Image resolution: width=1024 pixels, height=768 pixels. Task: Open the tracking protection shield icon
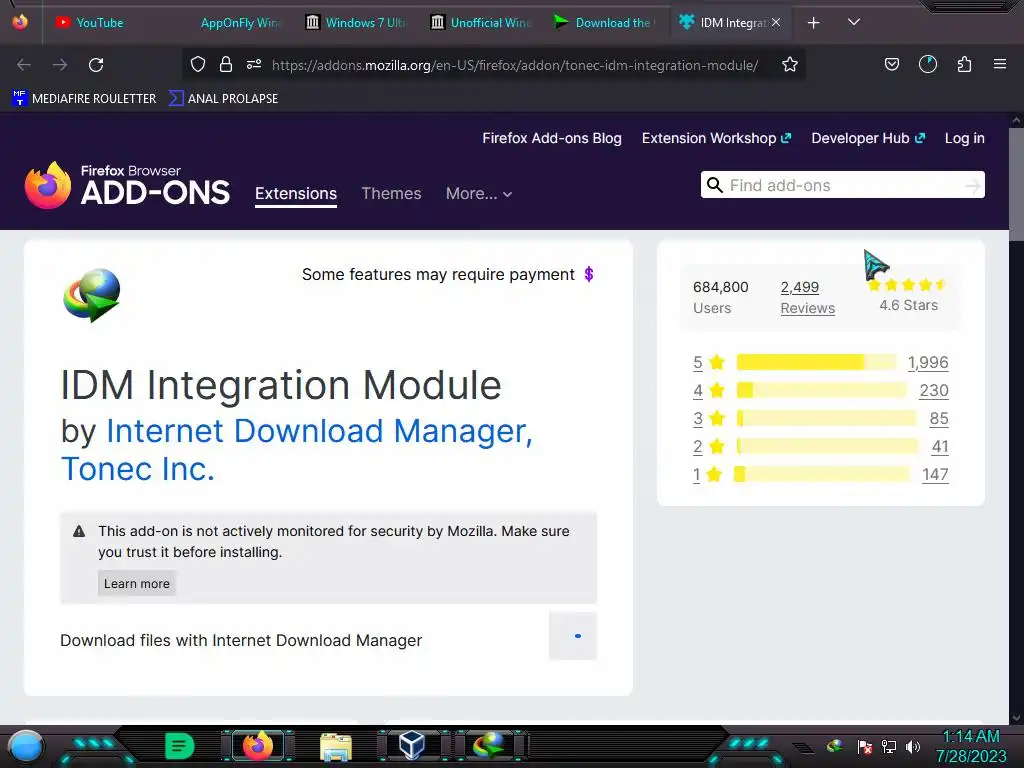pos(198,64)
